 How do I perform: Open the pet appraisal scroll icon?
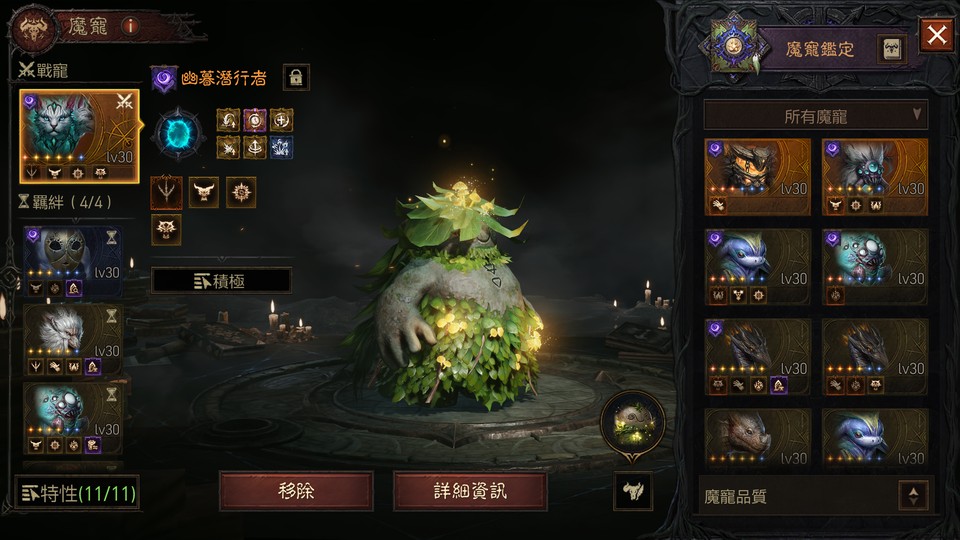click(x=891, y=49)
